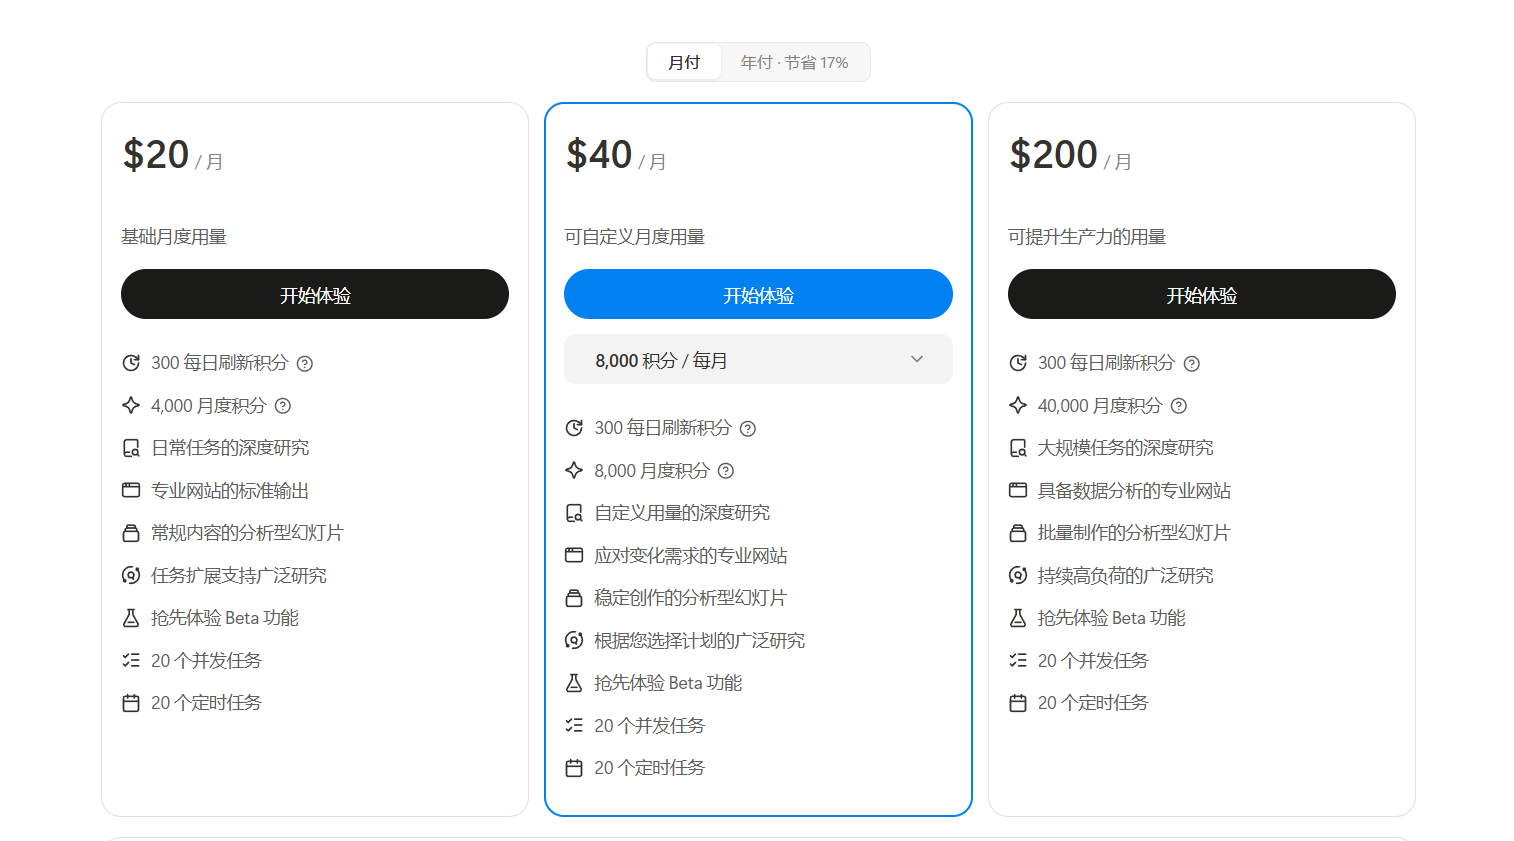Switch to 年付 · 节省 17% billing tab
The image size is (1514, 841).
794,62
